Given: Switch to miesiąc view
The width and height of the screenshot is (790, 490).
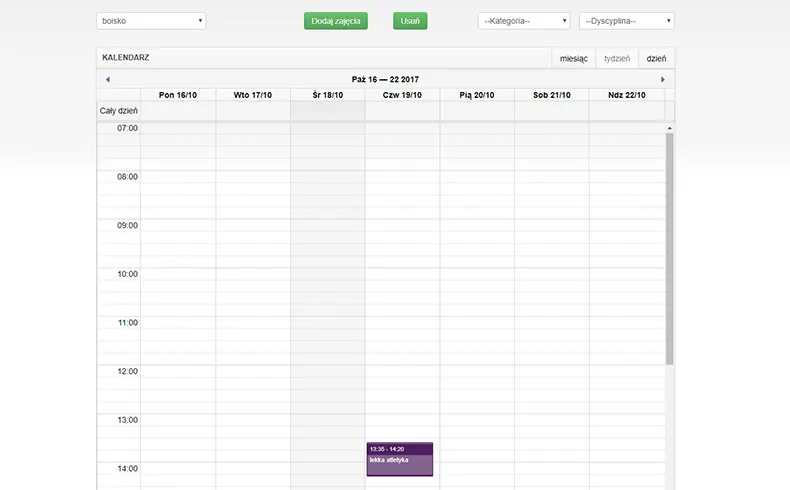Looking at the screenshot, I should [573, 58].
